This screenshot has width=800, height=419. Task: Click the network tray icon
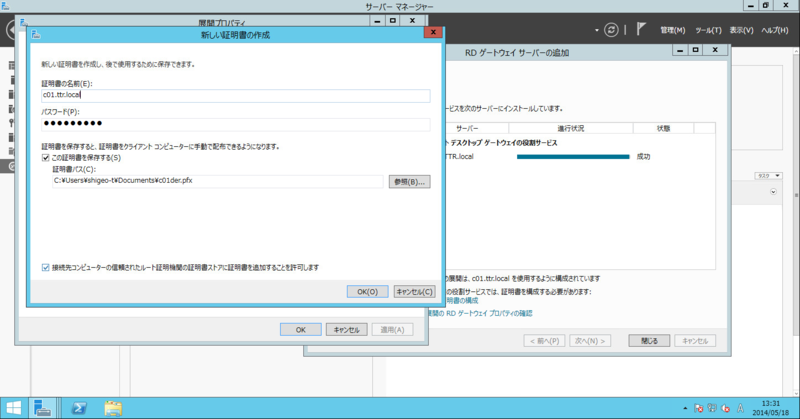point(712,408)
